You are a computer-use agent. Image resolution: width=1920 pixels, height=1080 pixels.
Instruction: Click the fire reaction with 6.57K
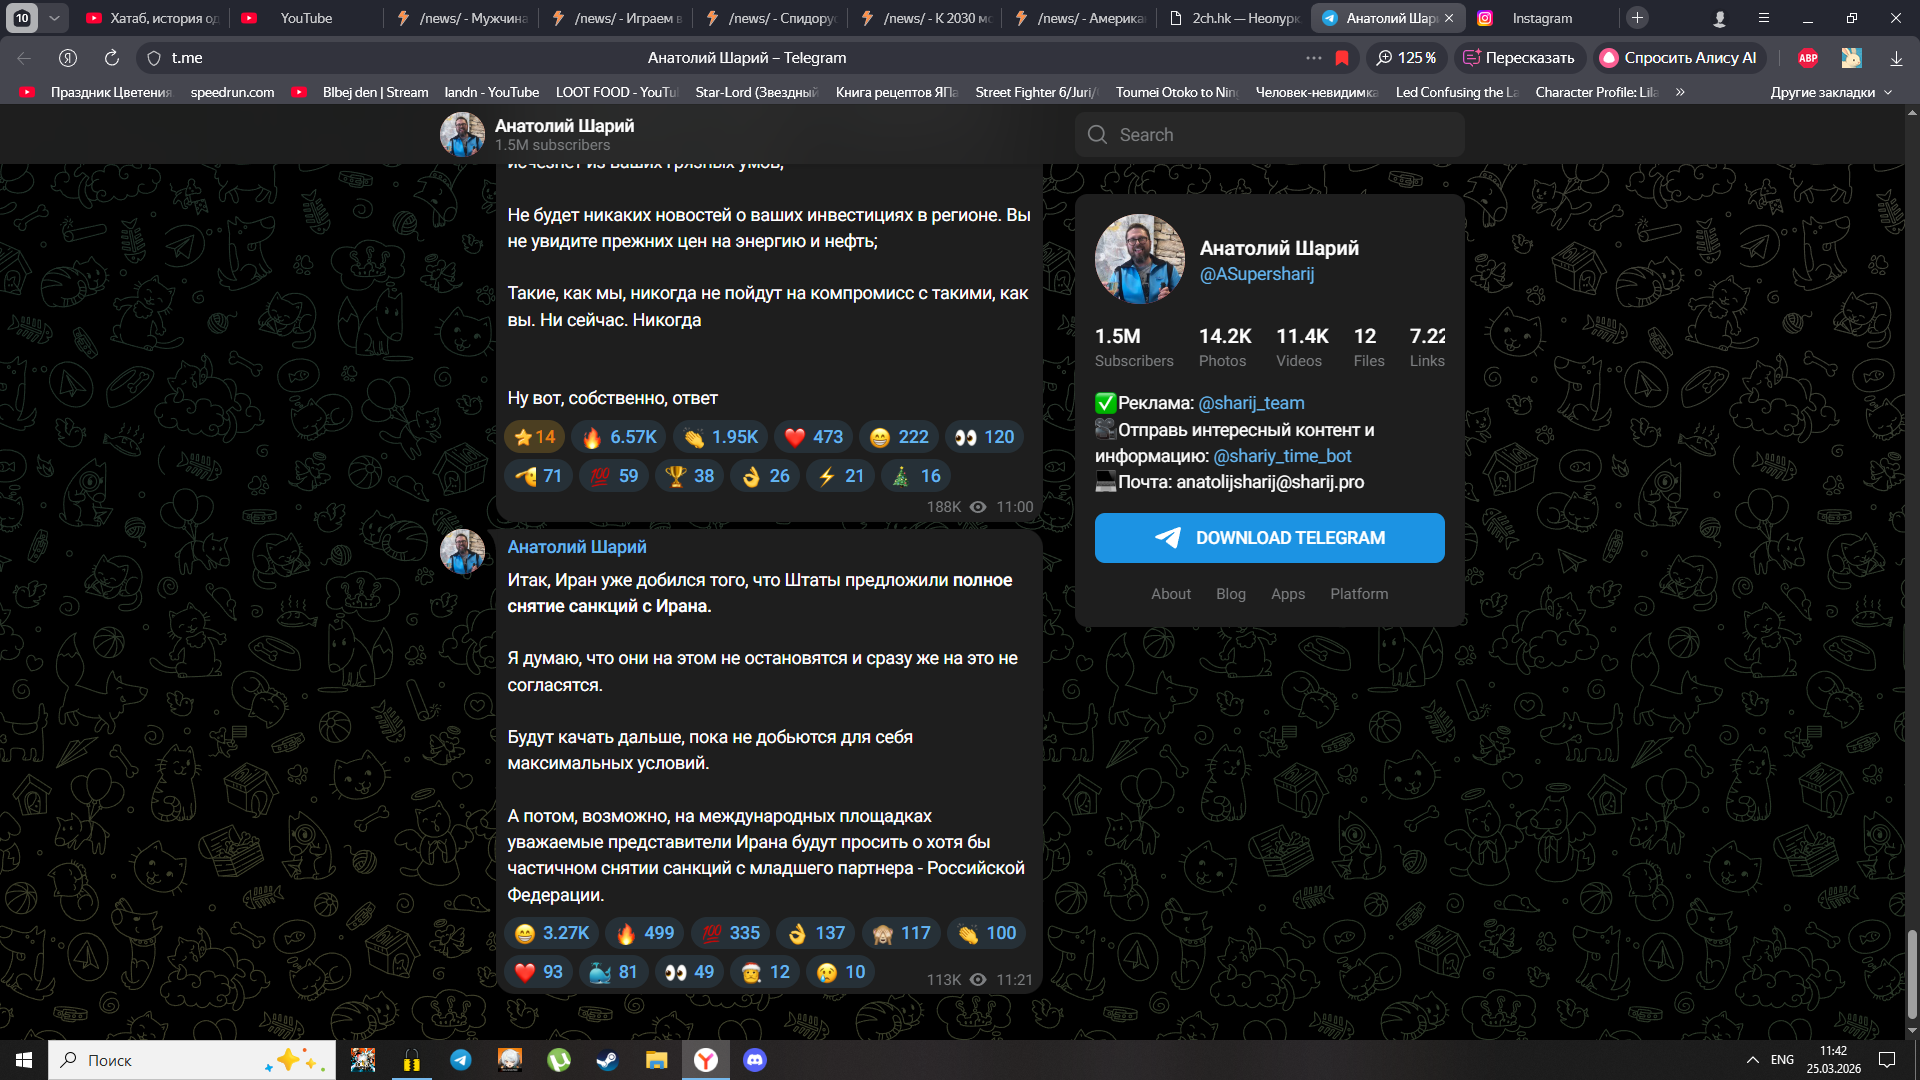point(620,437)
